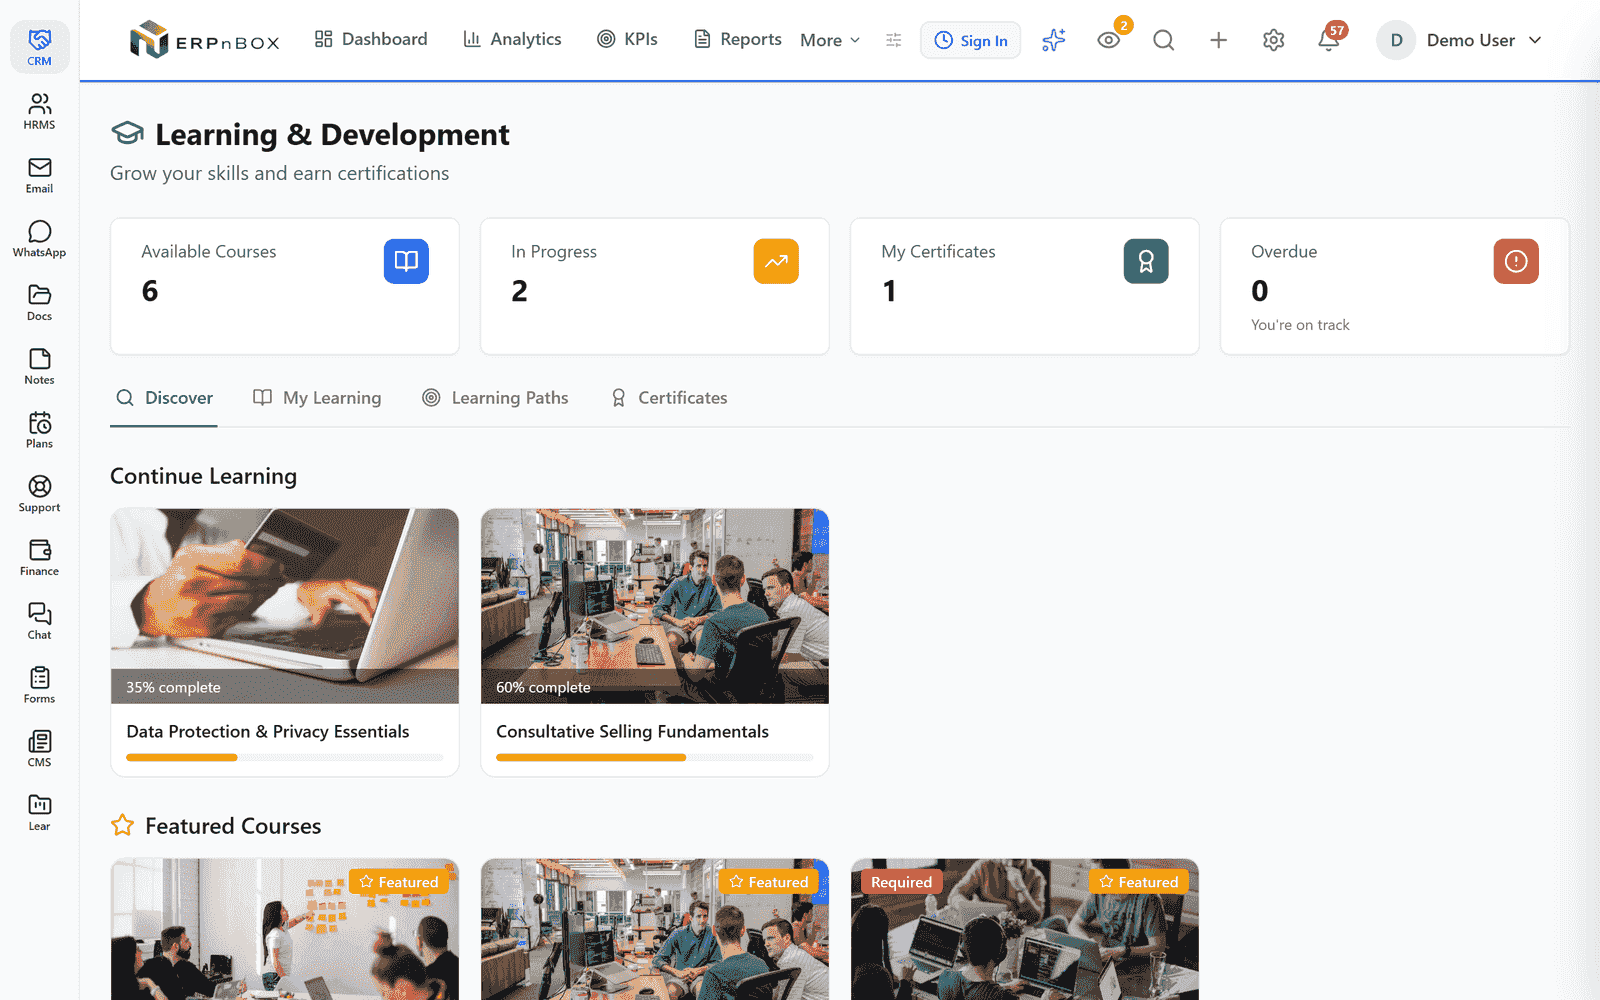Image resolution: width=1600 pixels, height=1000 pixels.
Task: Open the Docs sidebar icon
Action: click(39, 303)
